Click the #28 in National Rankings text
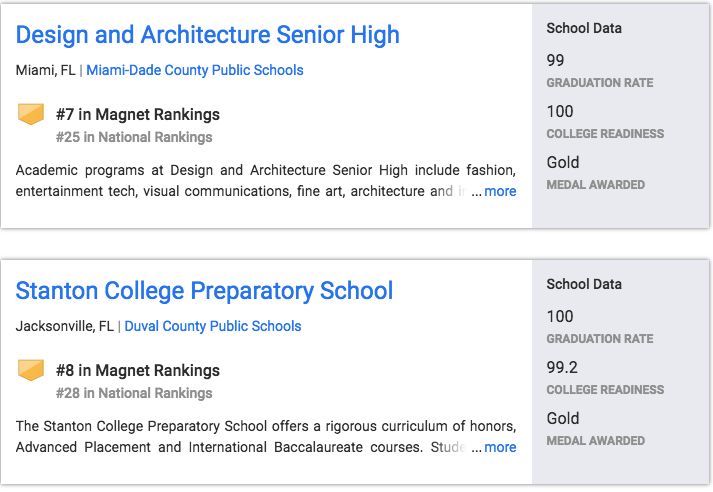713x492 pixels. click(134, 393)
